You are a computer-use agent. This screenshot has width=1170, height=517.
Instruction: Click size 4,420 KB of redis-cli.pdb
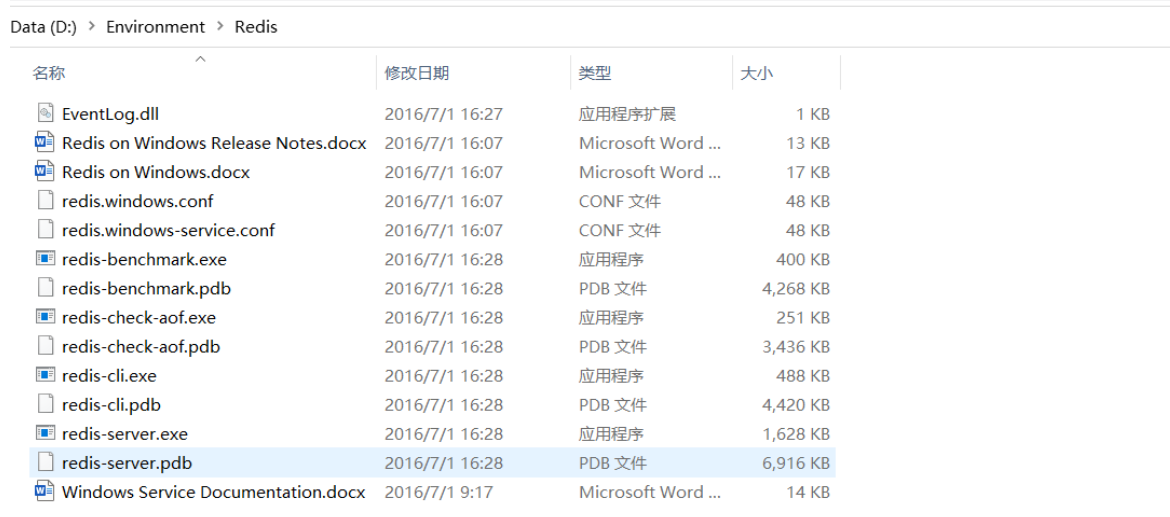pyautogui.click(x=795, y=405)
